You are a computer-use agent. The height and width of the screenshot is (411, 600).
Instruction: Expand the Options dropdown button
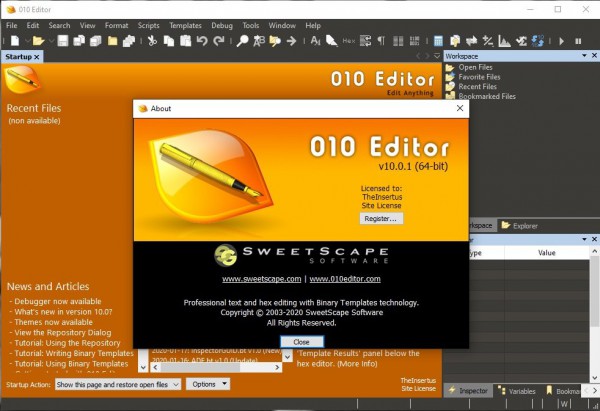[208, 384]
